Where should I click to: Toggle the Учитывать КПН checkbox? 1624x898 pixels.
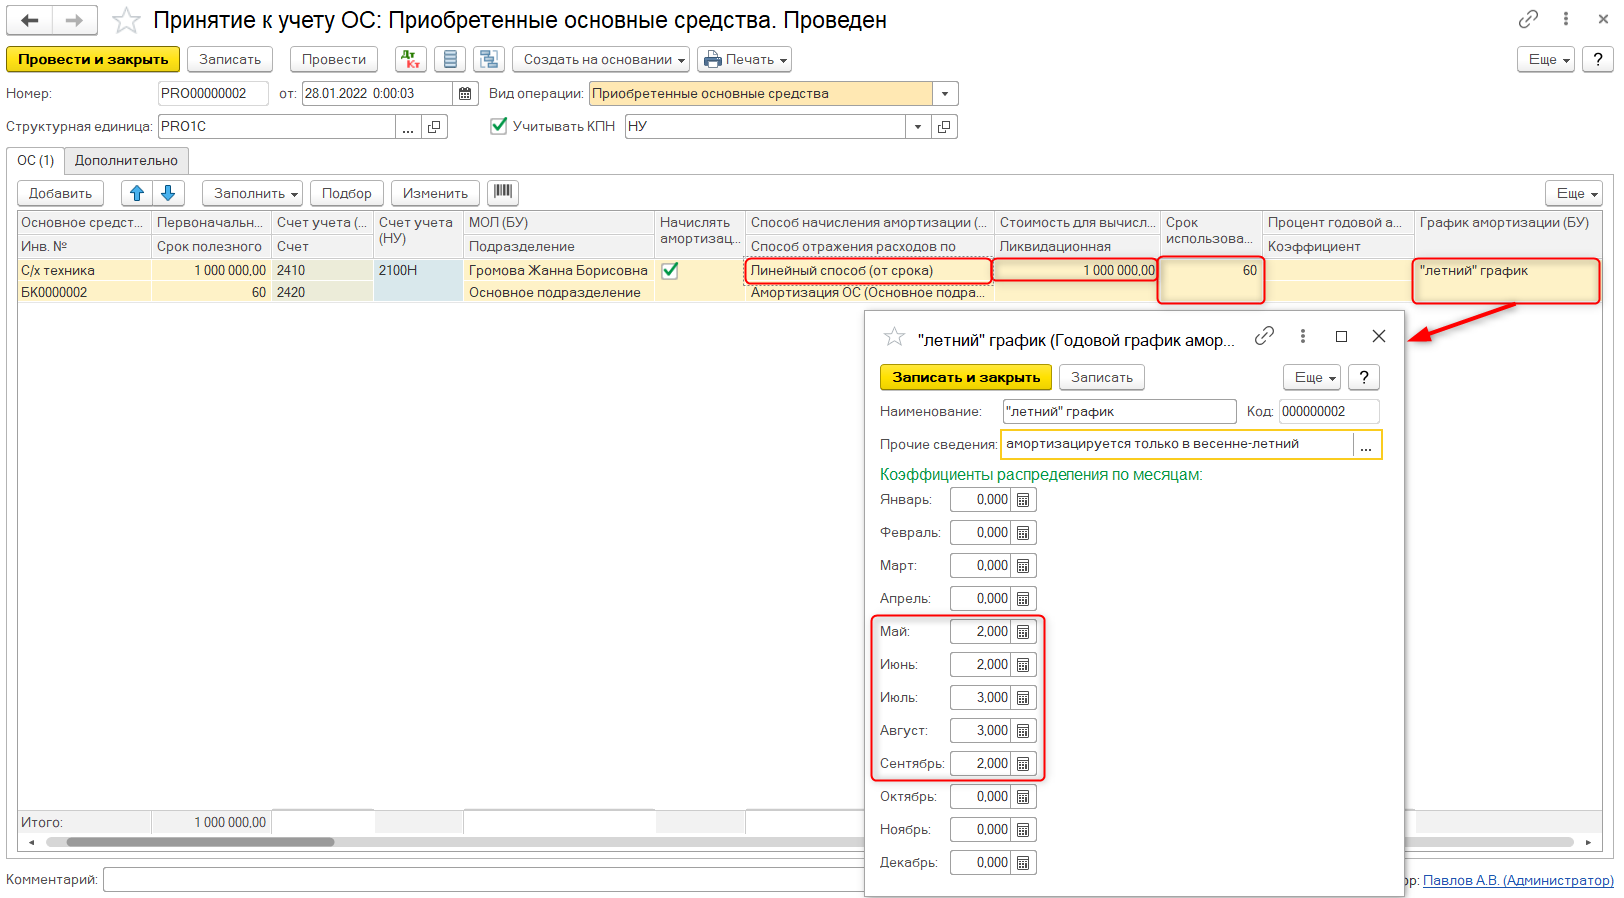click(x=499, y=126)
